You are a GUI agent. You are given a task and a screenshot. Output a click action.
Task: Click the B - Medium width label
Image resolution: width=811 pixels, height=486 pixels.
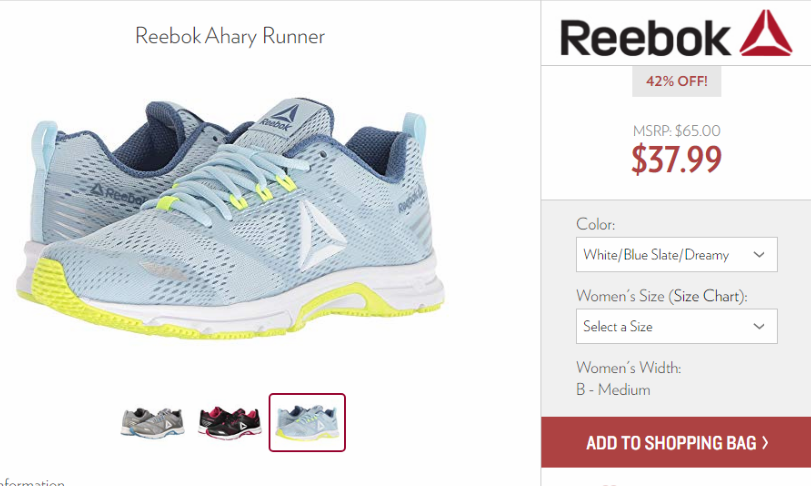pyautogui.click(x=613, y=390)
